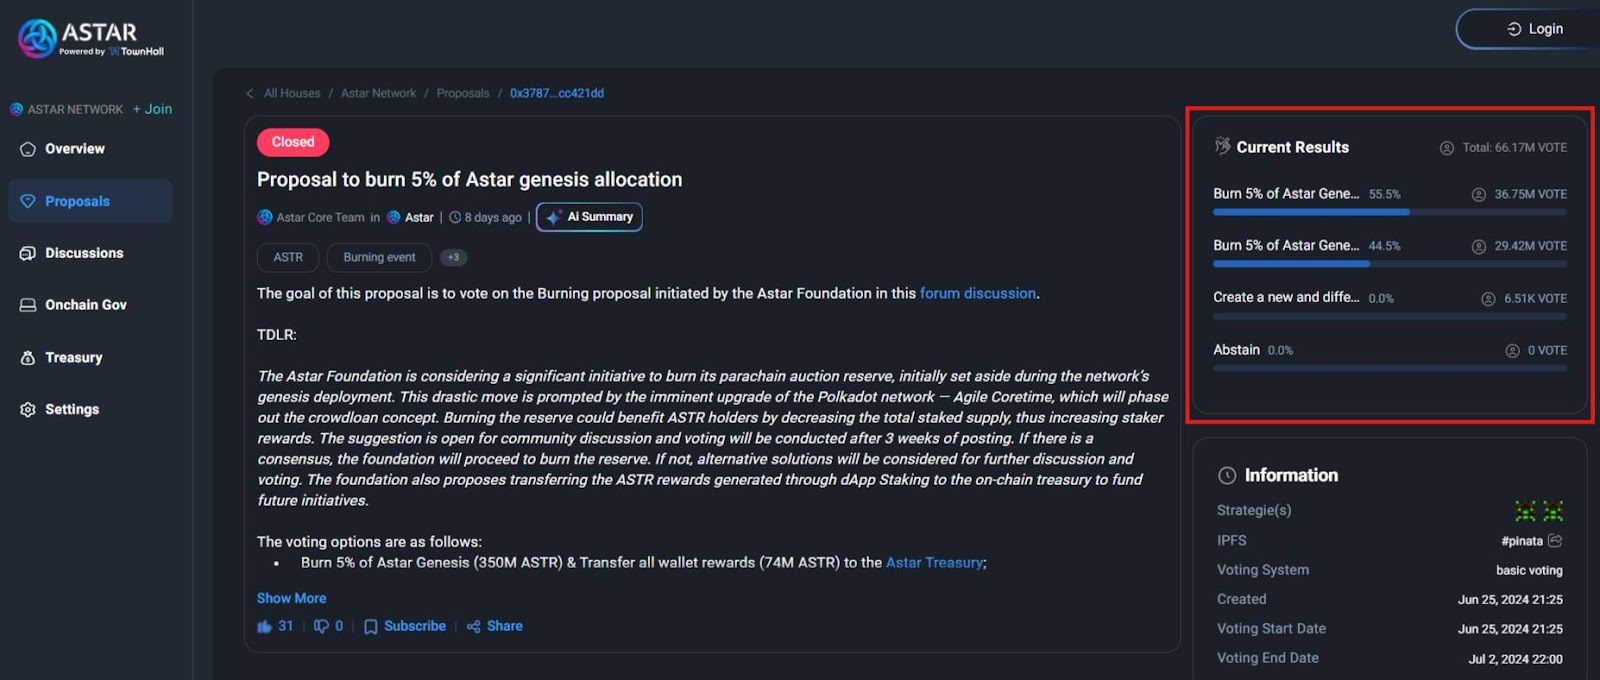Click the bookmark Subscribe icon
This screenshot has width=1600, height=680.
point(371,627)
